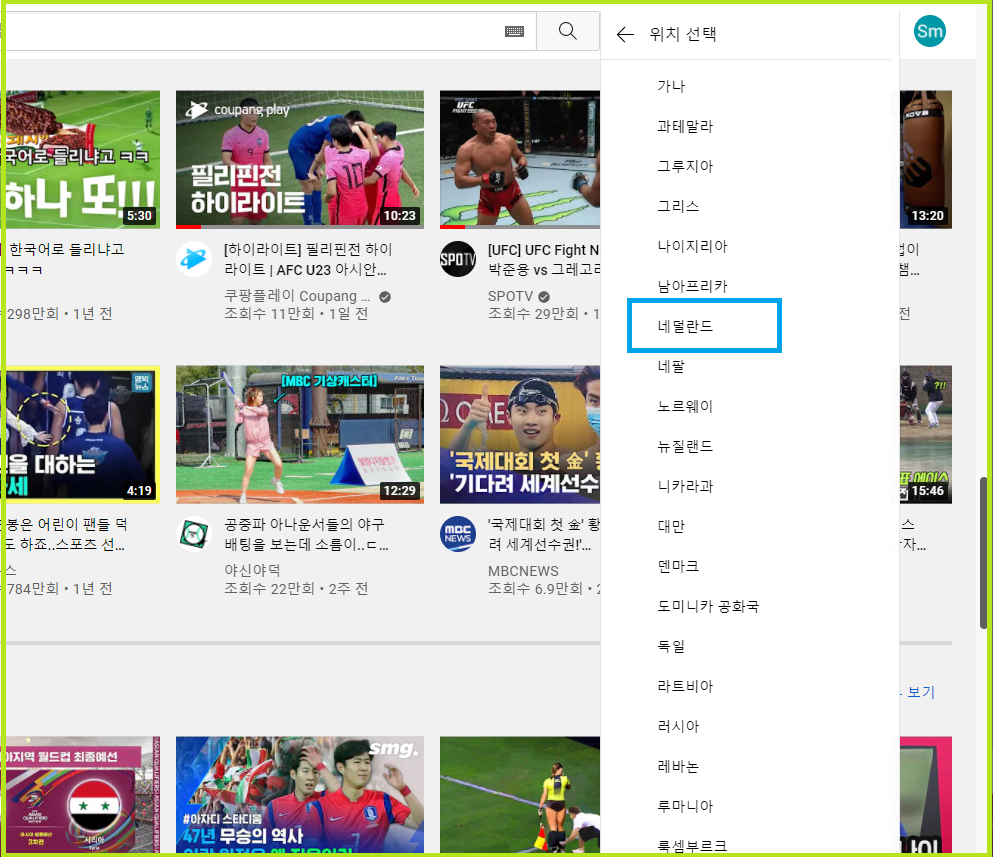Open the [하이라이트] 필리핀전 video title
This screenshot has width=993, height=857.
308,260
